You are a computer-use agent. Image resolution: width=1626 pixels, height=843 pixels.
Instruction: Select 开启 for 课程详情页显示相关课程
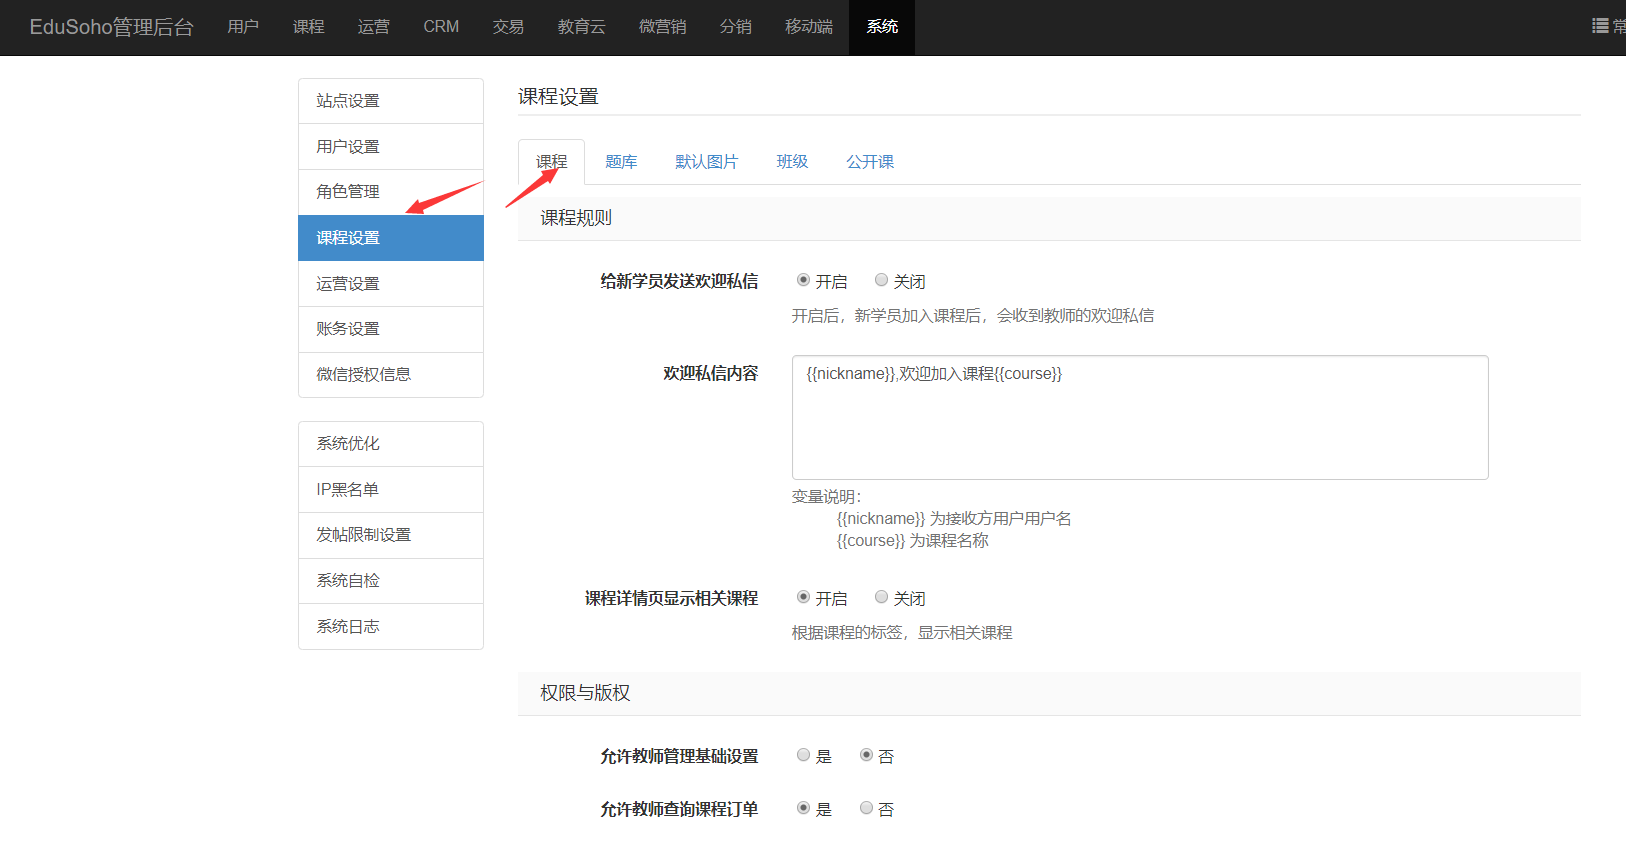tap(803, 598)
